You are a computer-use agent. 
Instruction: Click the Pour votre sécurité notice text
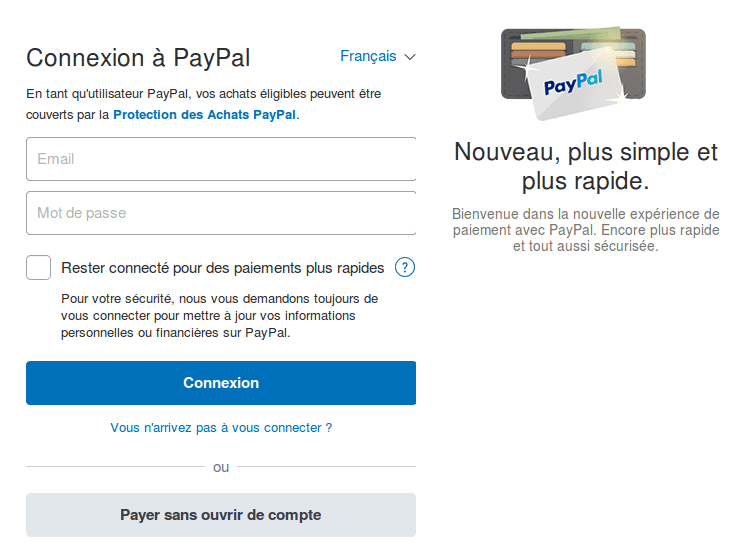click(x=219, y=316)
